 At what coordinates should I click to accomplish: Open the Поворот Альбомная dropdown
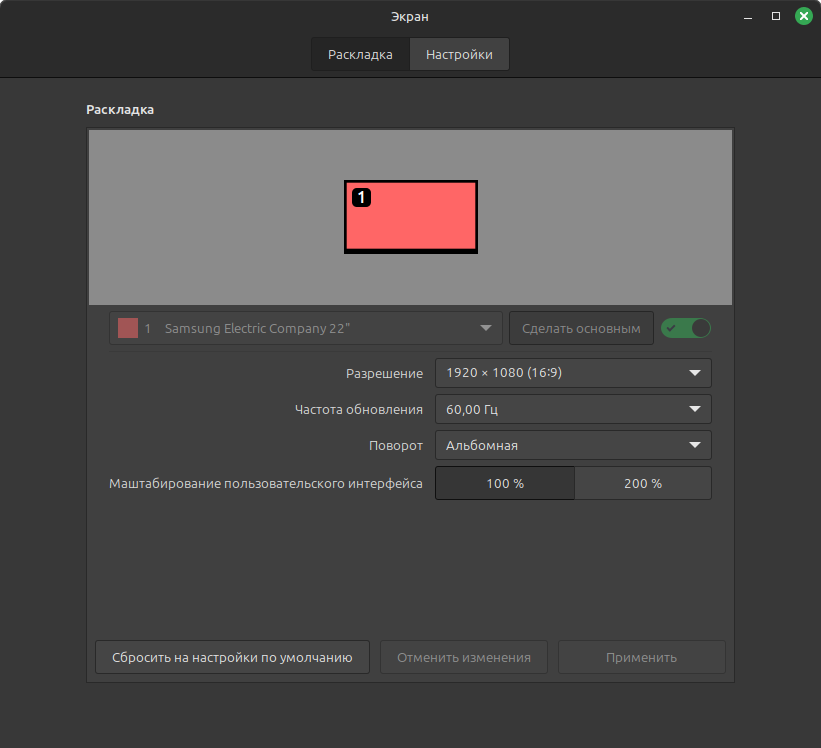pos(573,445)
